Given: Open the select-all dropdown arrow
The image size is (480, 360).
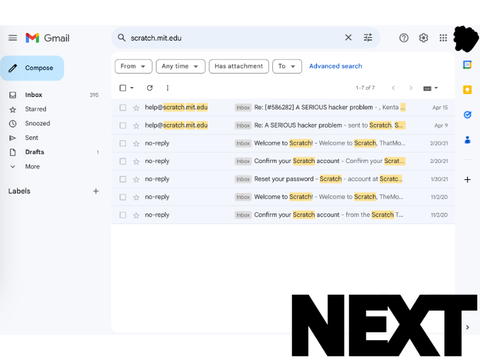Looking at the screenshot, I should (132, 88).
